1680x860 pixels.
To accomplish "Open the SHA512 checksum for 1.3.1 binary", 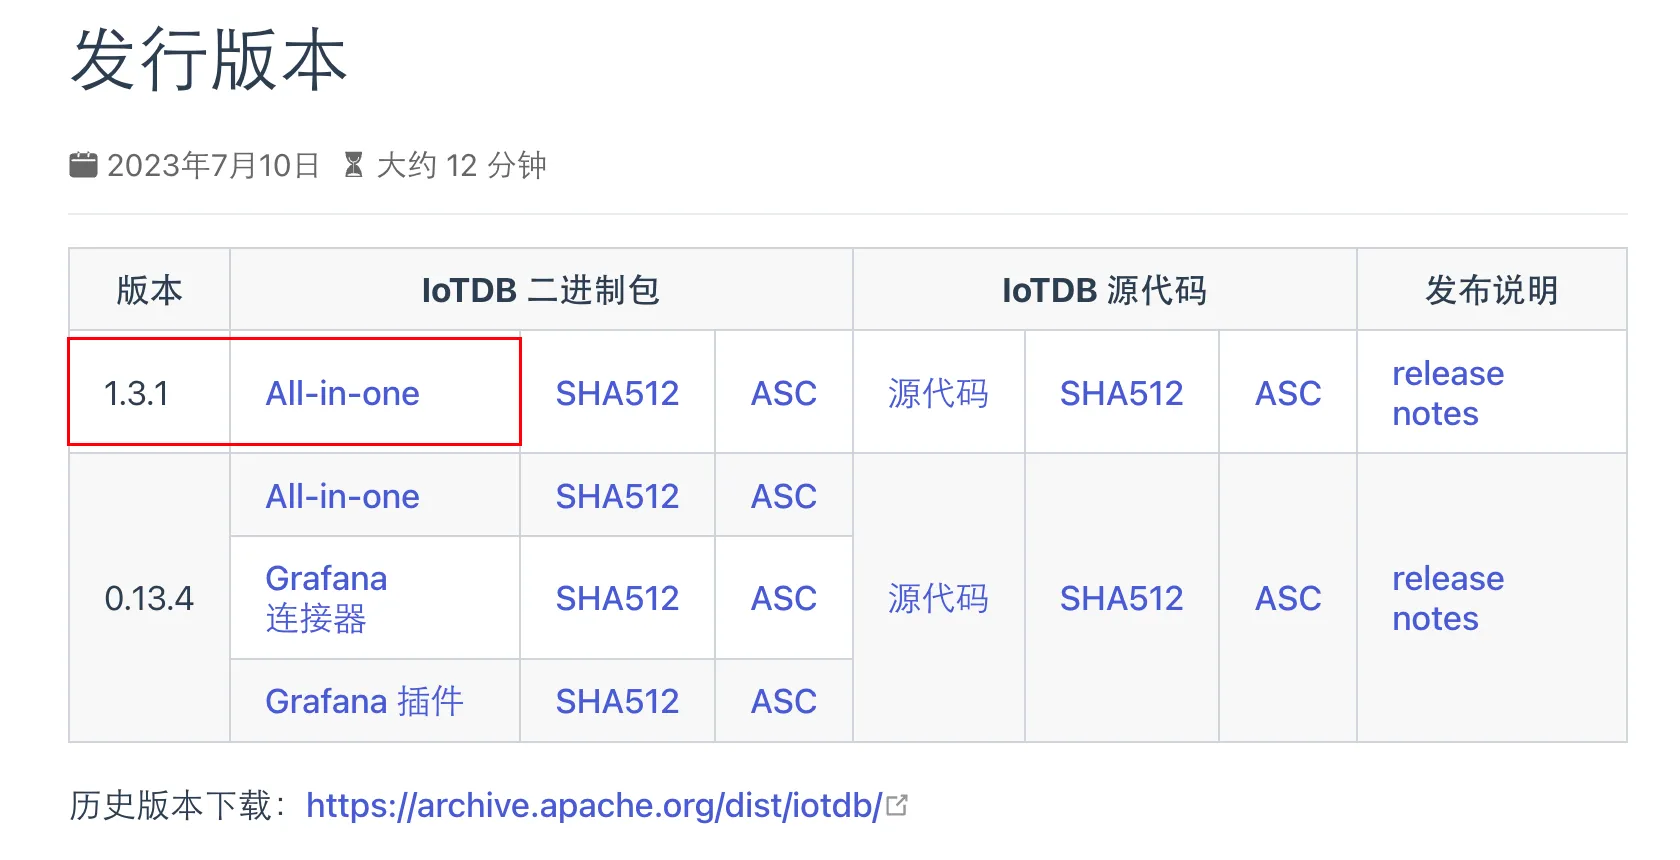I will click(617, 393).
